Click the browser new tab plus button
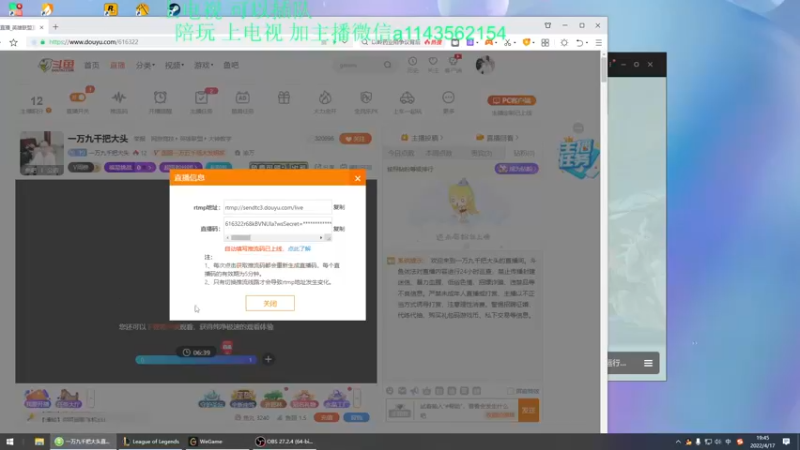Image resolution: width=800 pixels, height=450 pixels. 56,27
